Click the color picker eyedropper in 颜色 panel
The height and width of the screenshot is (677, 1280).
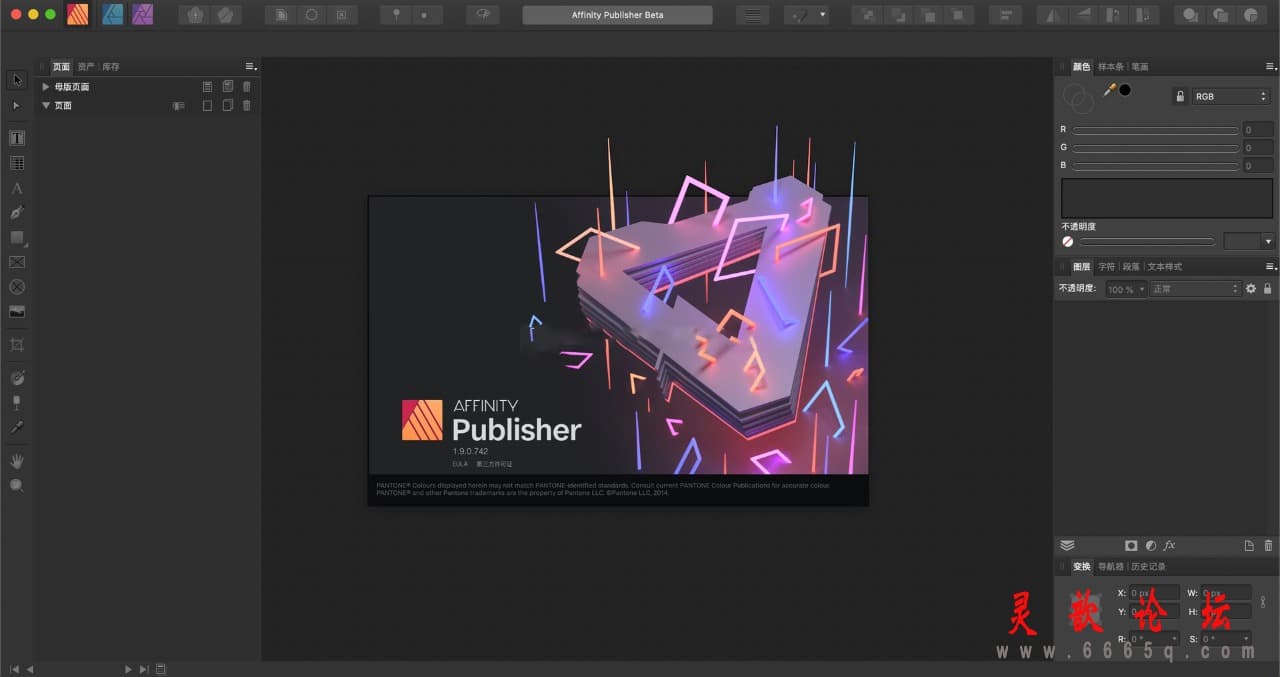(x=1109, y=90)
